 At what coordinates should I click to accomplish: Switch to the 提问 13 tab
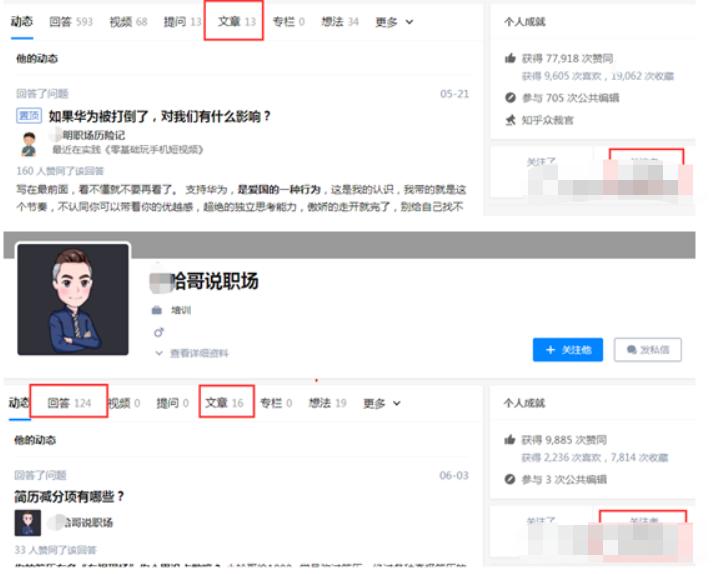pyautogui.click(x=182, y=22)
